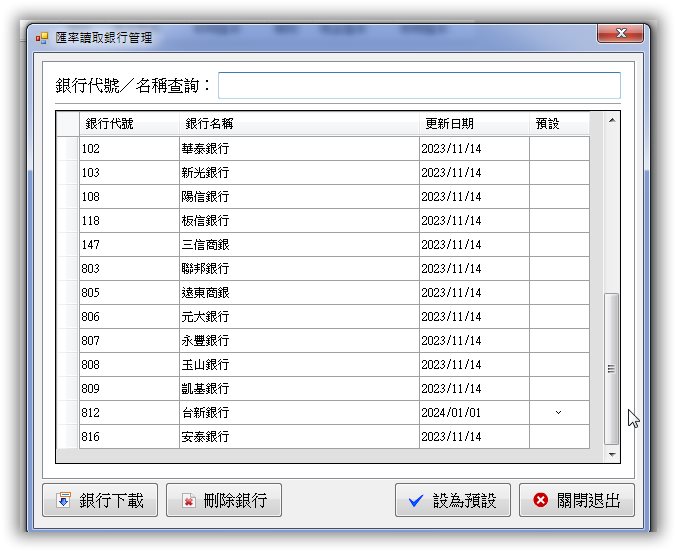The height and width of the screenshot is (552, 677).
Task: Select bank code 803 cell
Action: [x=129, y=269]
